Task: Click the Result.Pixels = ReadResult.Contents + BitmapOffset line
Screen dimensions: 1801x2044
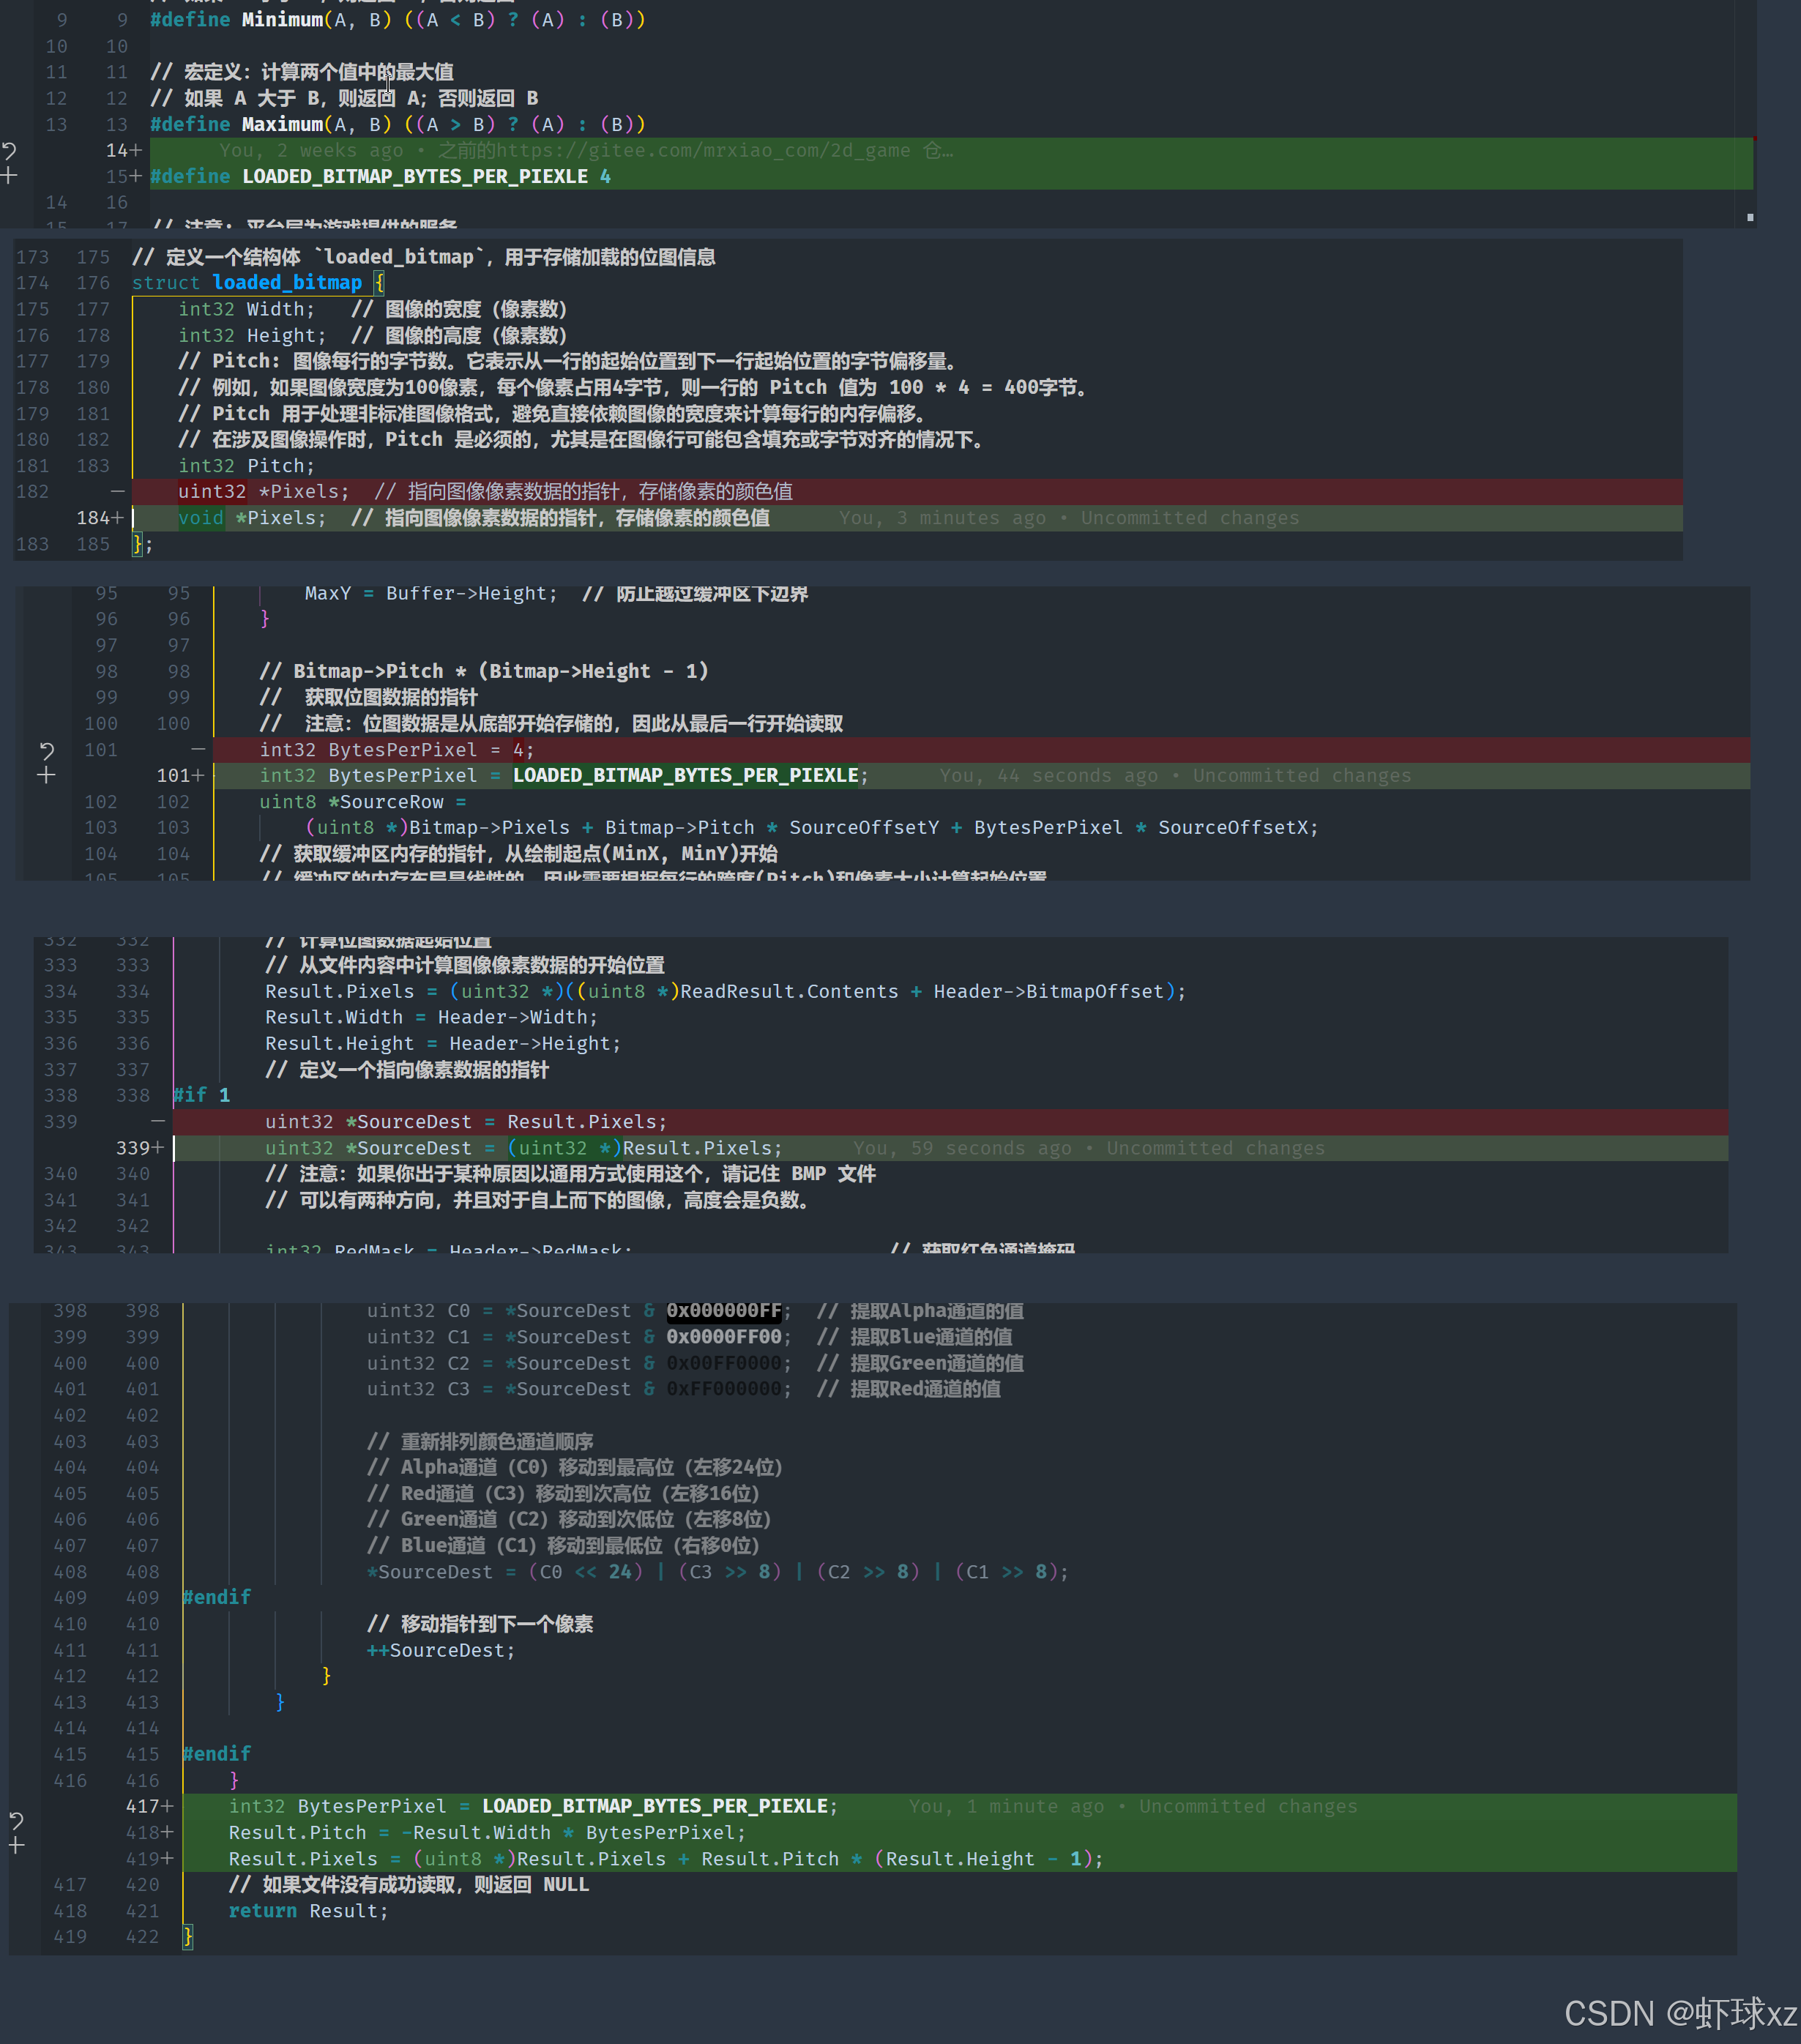Action: pos(725,991)
